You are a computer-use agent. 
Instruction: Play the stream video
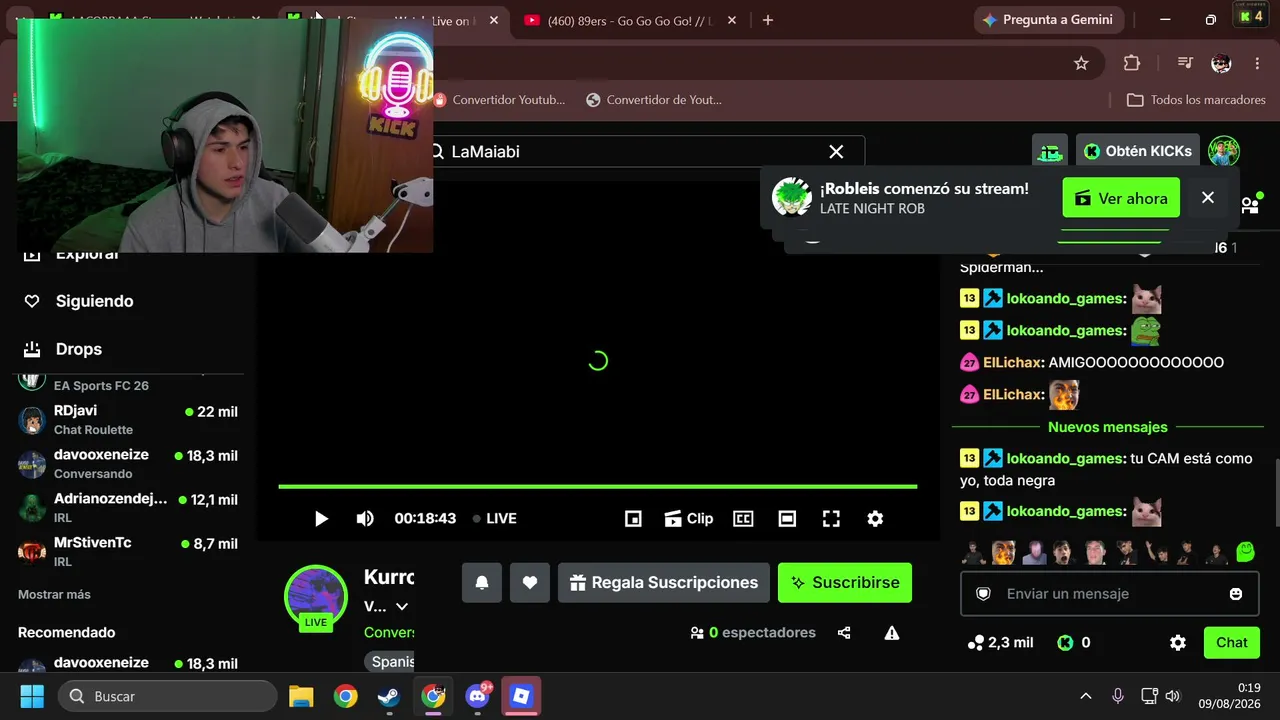[321, 518]
